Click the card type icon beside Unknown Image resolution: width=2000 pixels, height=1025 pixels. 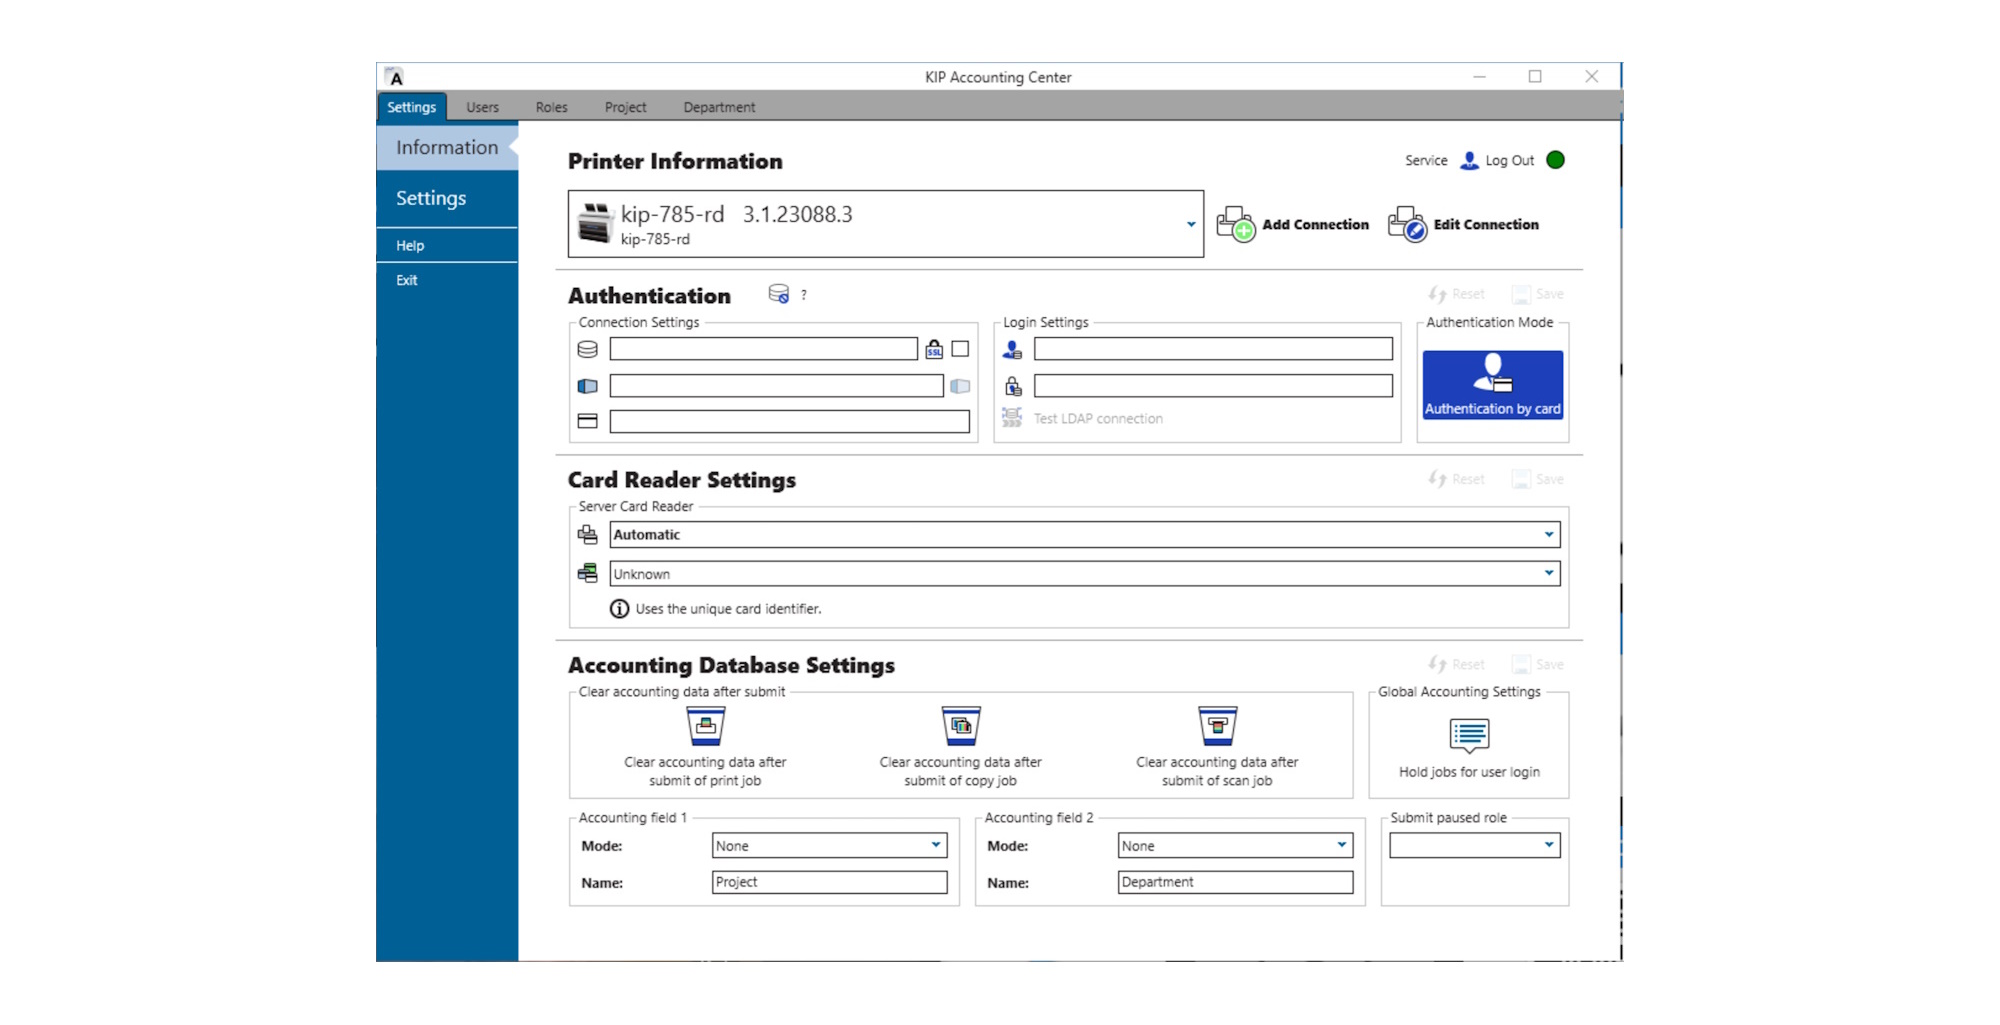588,573
